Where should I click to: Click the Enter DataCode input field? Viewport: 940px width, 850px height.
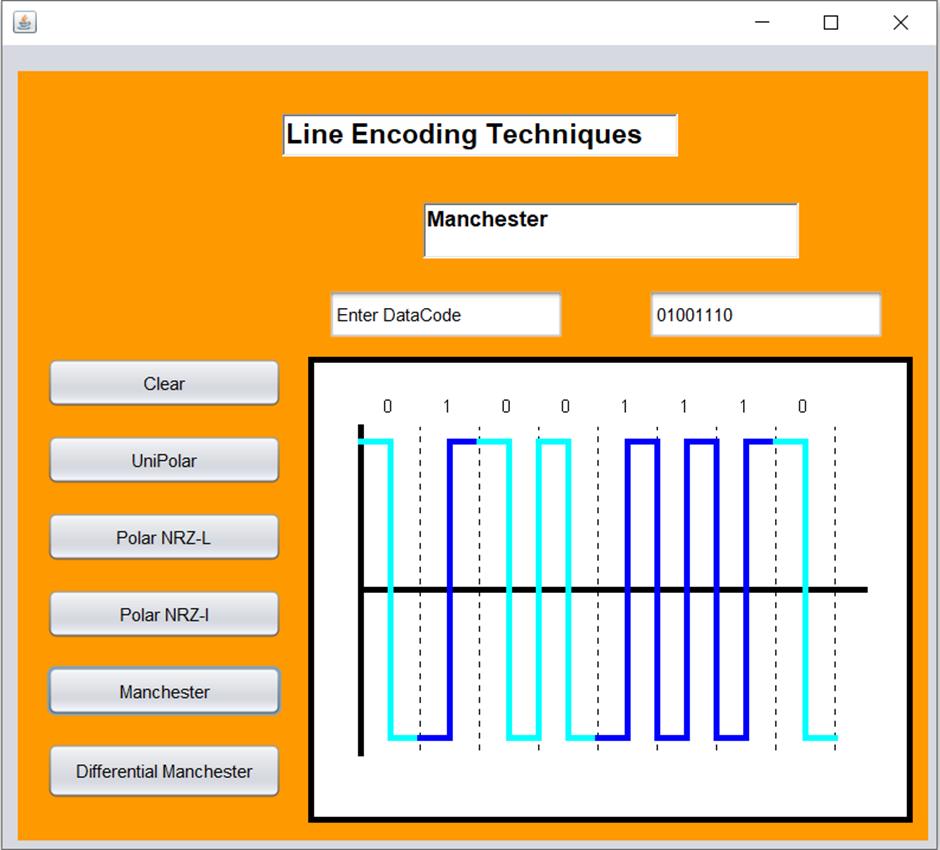[x=446, y=314]
